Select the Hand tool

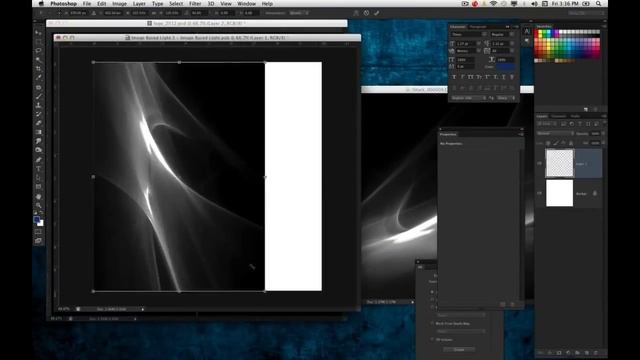(x=38, y=196)
